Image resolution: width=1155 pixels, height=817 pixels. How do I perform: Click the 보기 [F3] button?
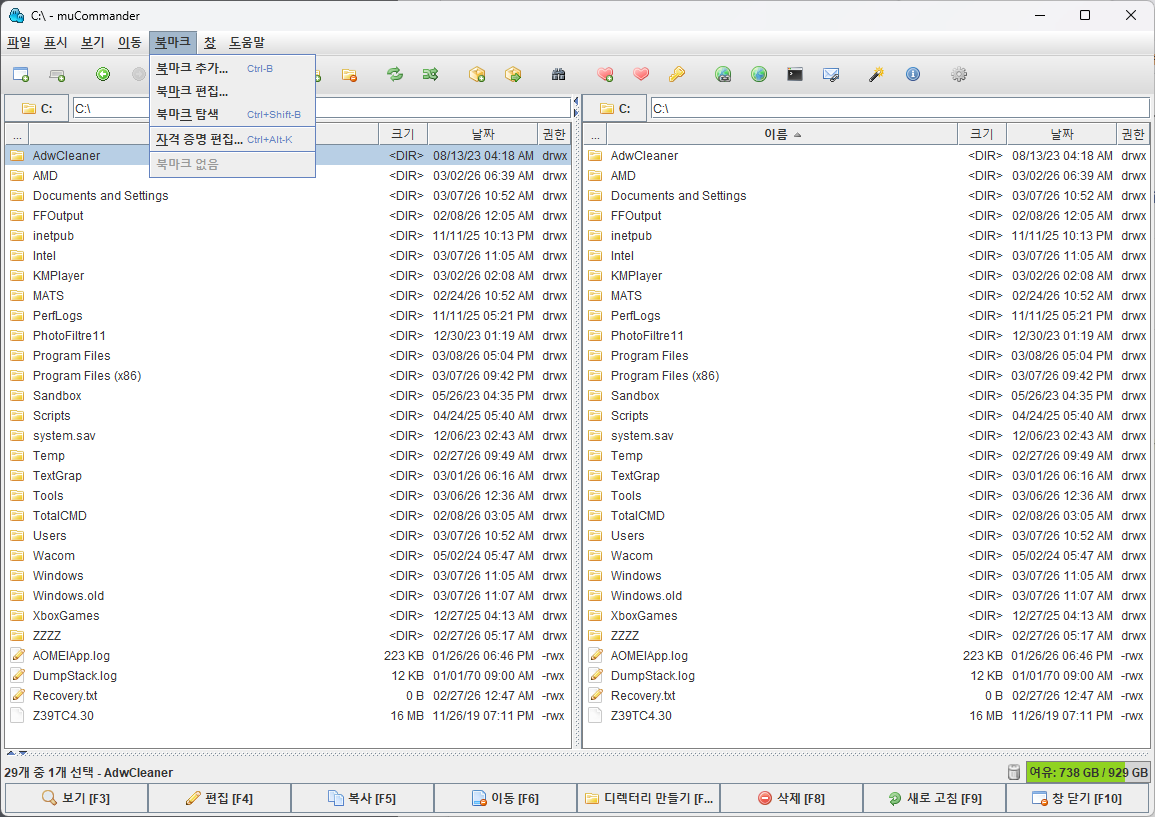point(77,798)
